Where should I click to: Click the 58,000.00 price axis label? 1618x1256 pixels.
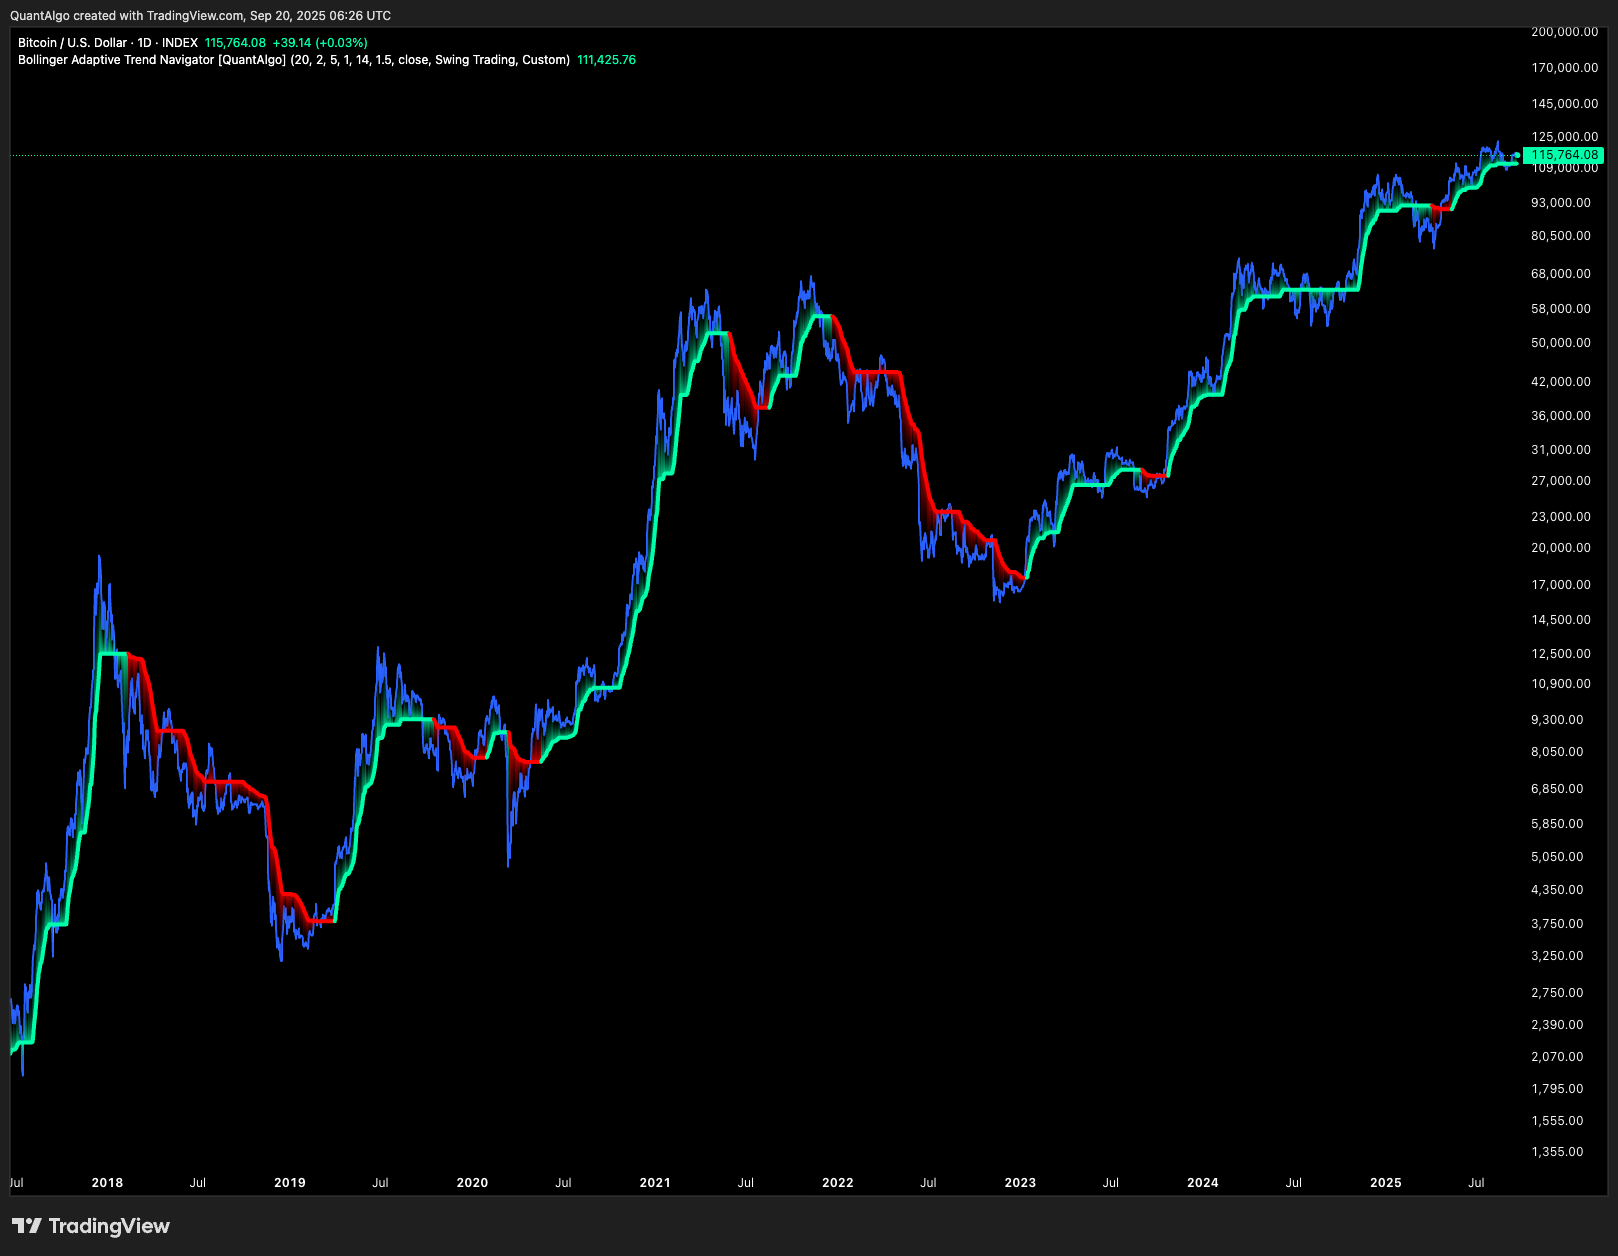pos(1561,309)
